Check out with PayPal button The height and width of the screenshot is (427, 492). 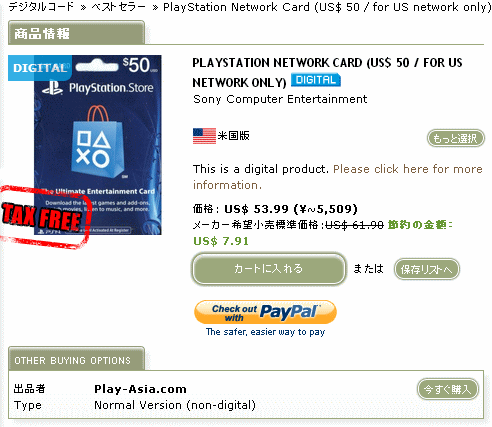point(265,312)
